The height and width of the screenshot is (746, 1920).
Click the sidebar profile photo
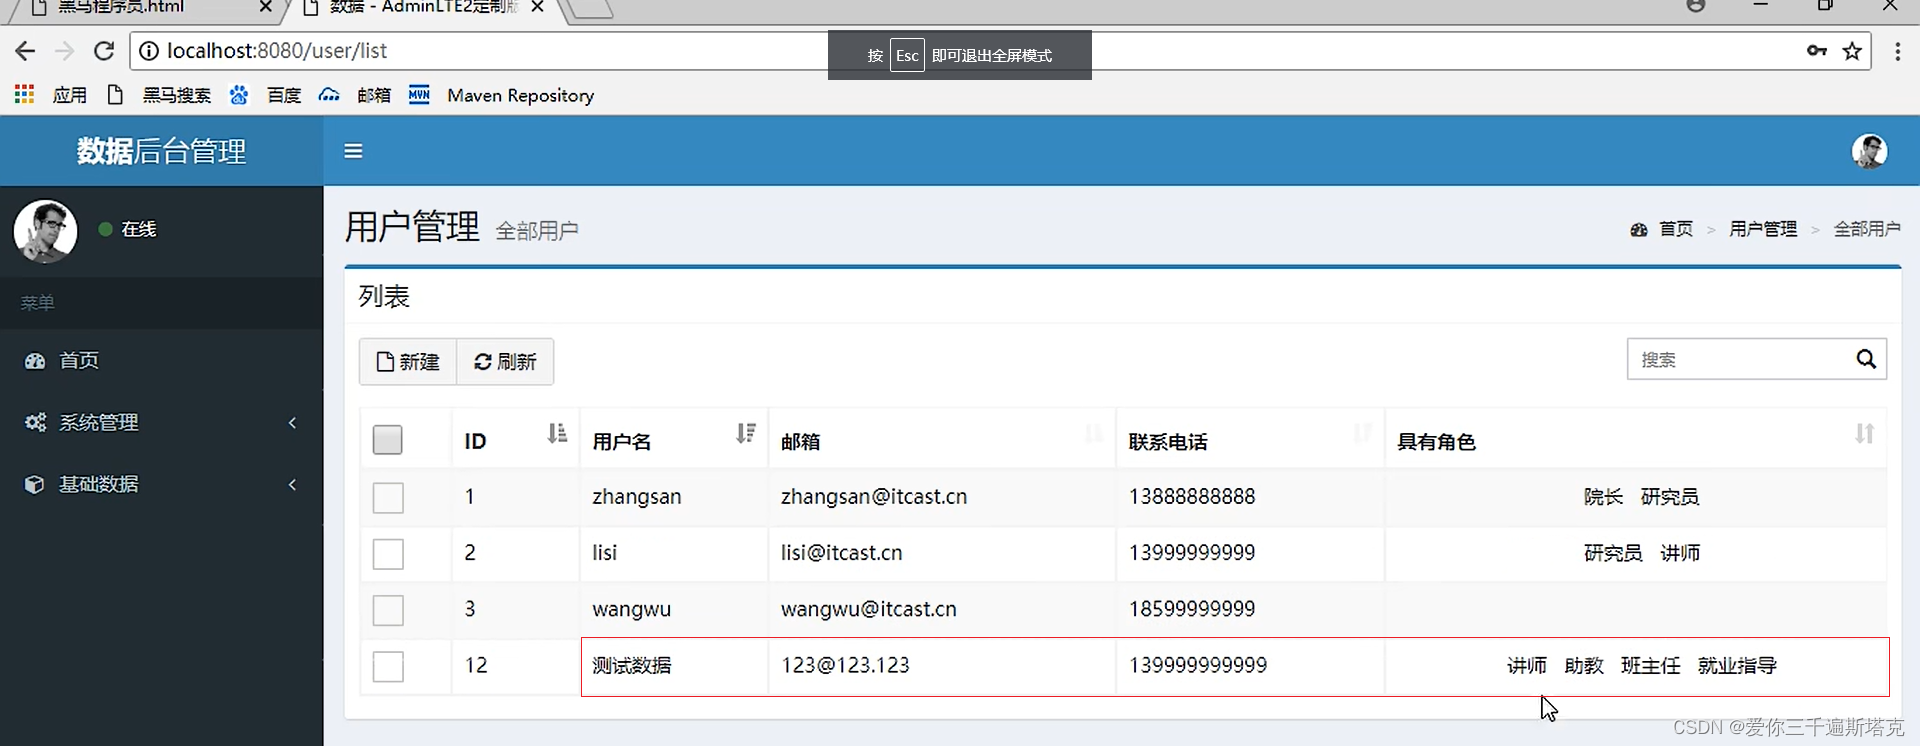tap(45, 231)
